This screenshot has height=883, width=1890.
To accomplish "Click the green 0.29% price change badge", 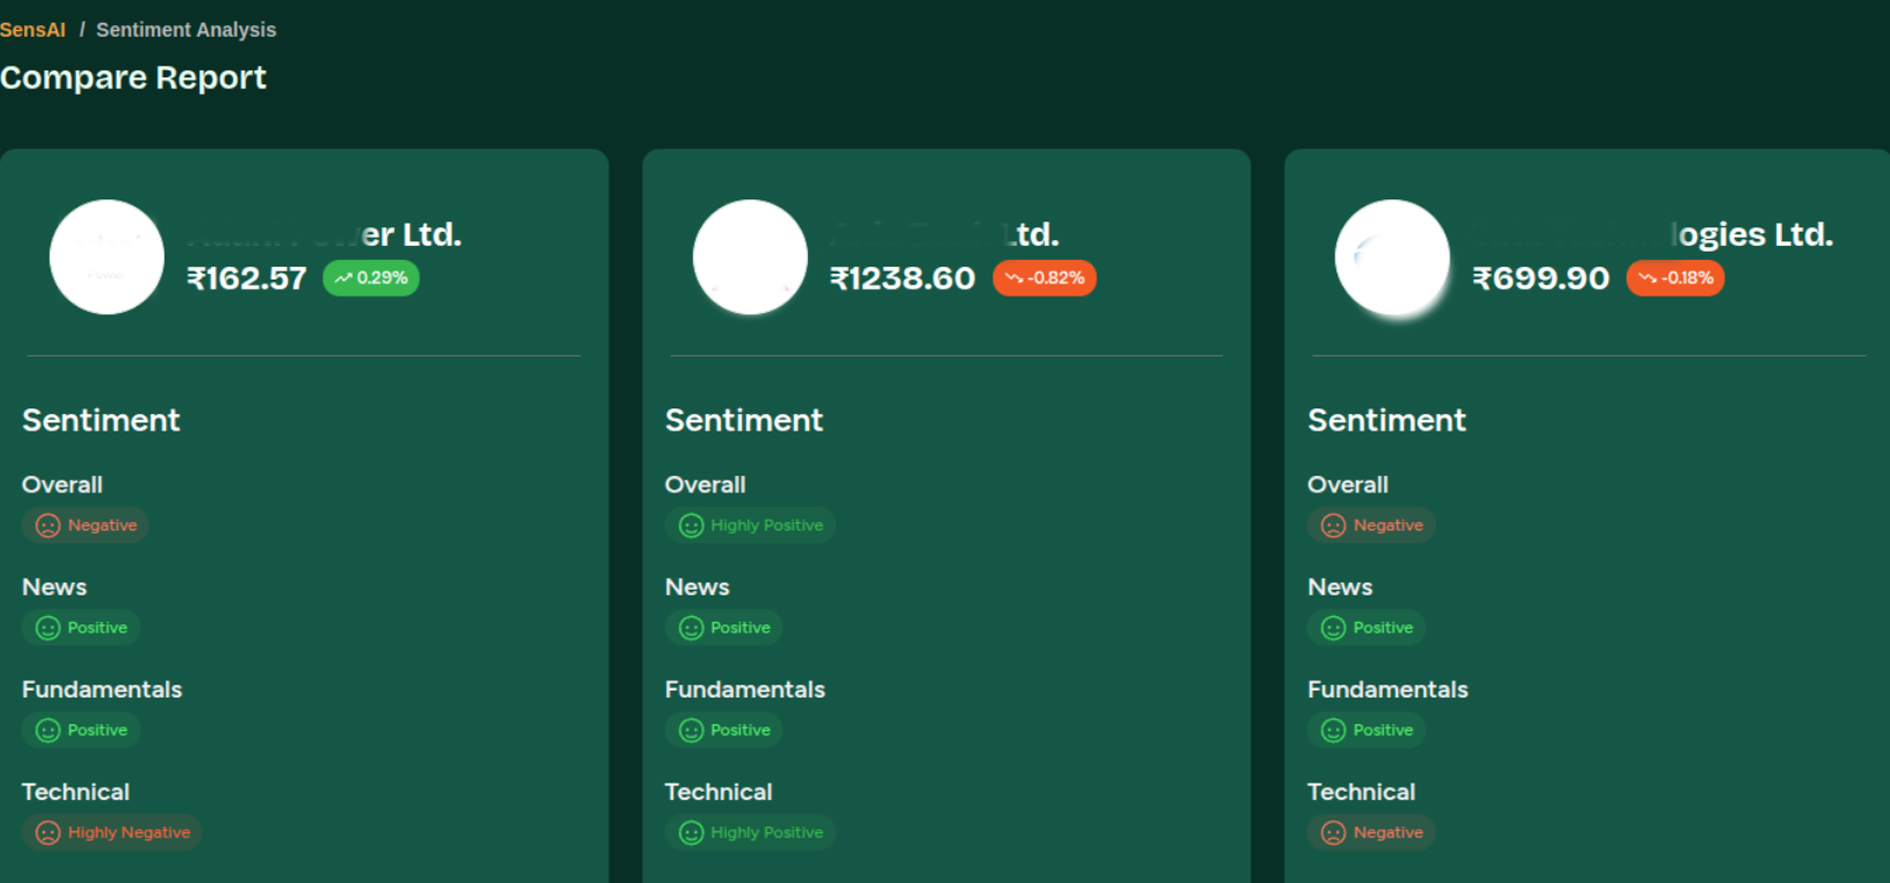I will click(x=371, y=278).
